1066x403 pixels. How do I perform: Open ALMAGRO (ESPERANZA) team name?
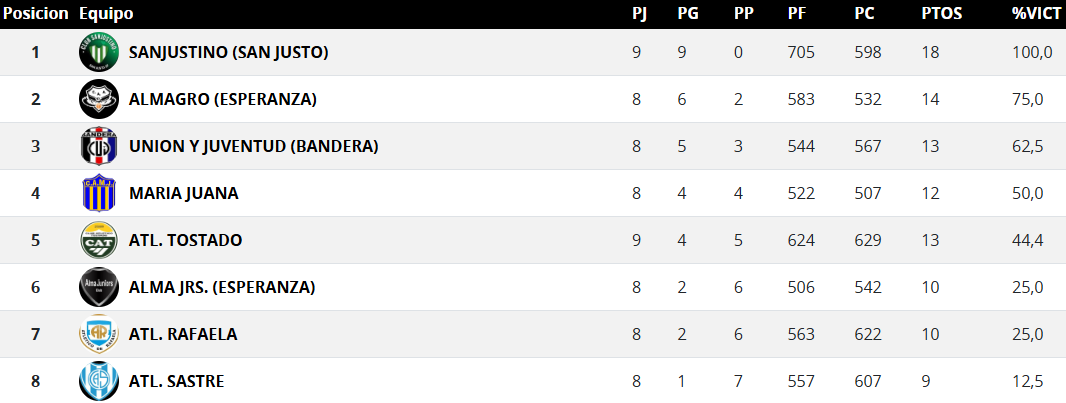coord(223,99)
